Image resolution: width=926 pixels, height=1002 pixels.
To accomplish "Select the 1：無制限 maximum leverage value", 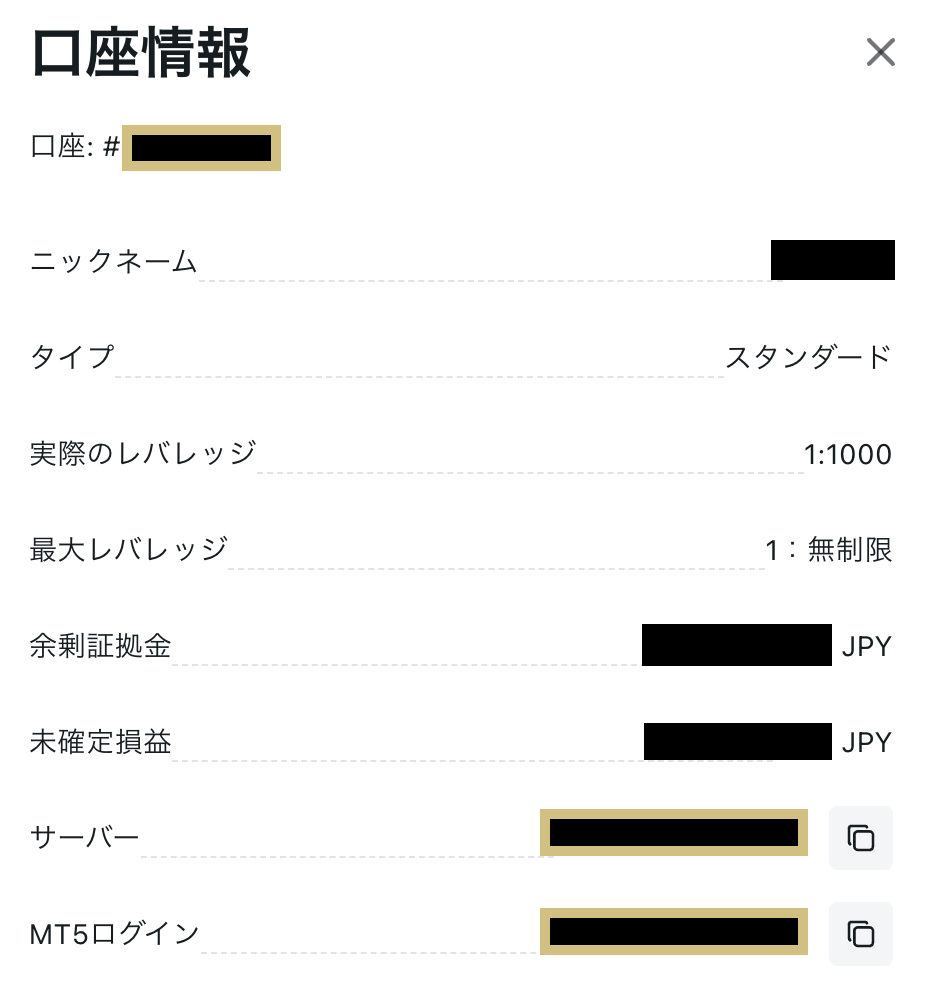I will (828, 550).
